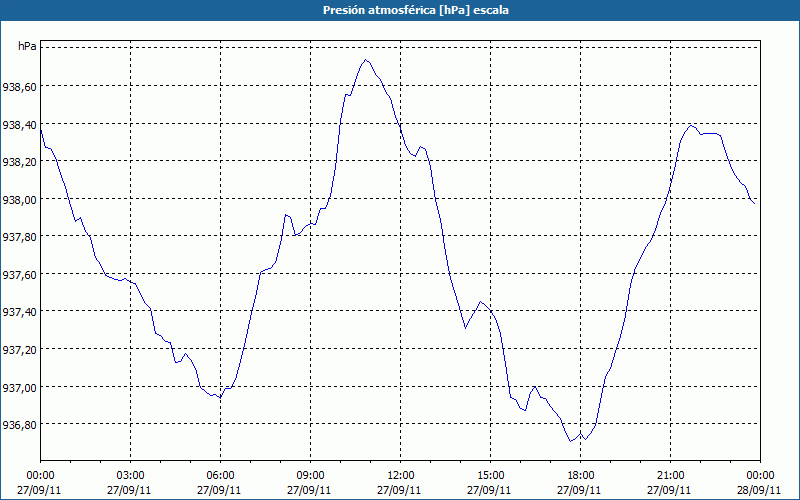Click the pressure curve dip near 06:00

220,397
